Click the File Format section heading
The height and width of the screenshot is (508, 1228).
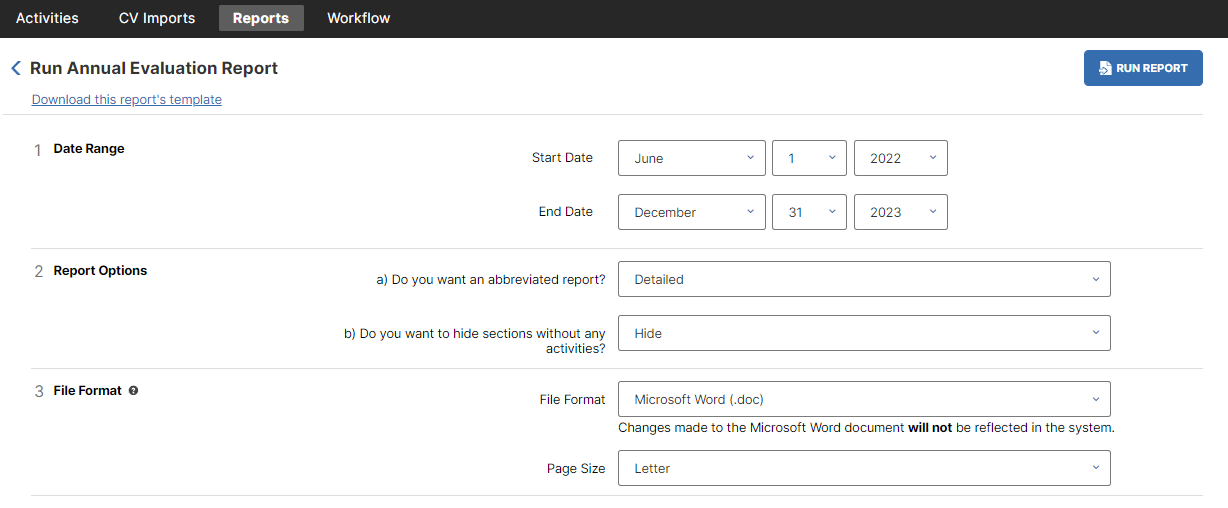coord(88,391)
